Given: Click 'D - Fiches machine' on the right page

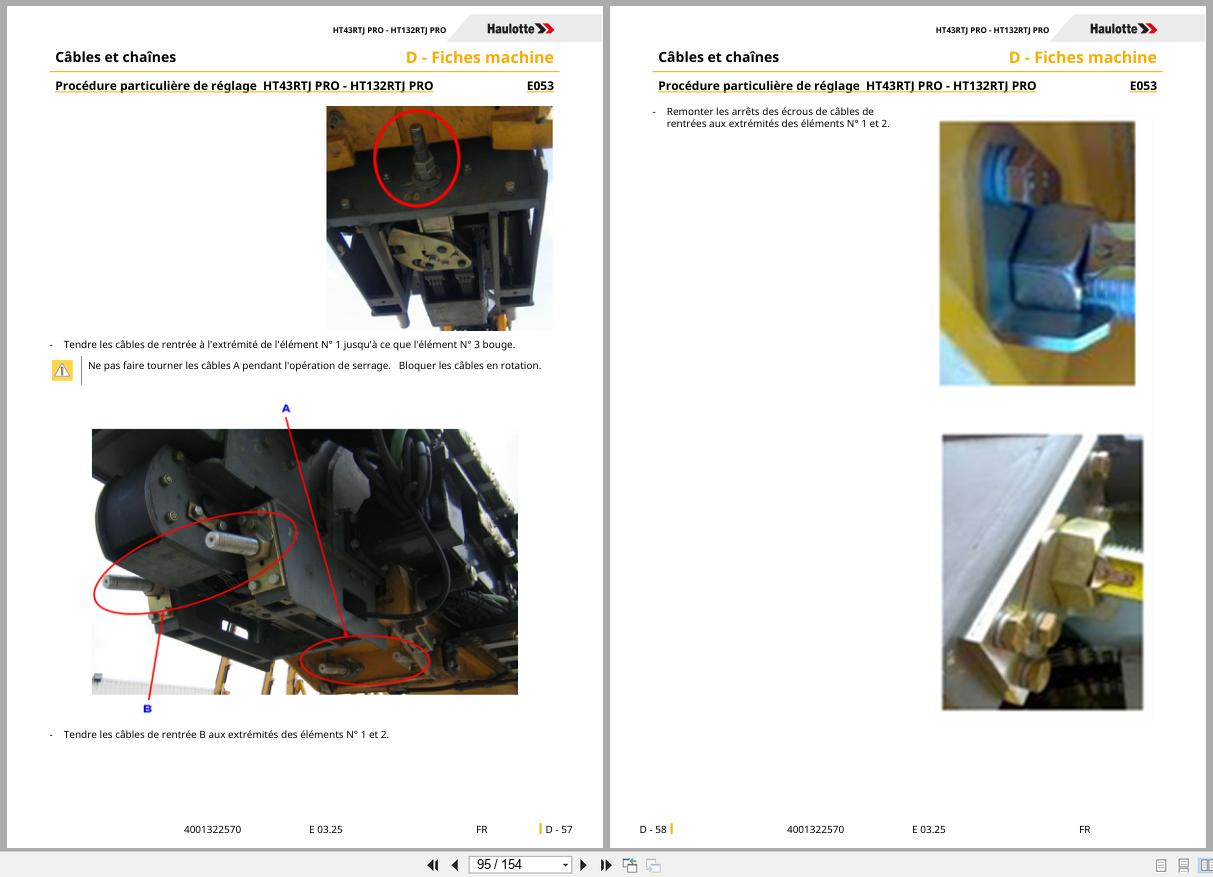Looking at the screenshot, I should tap(1082, 57).
